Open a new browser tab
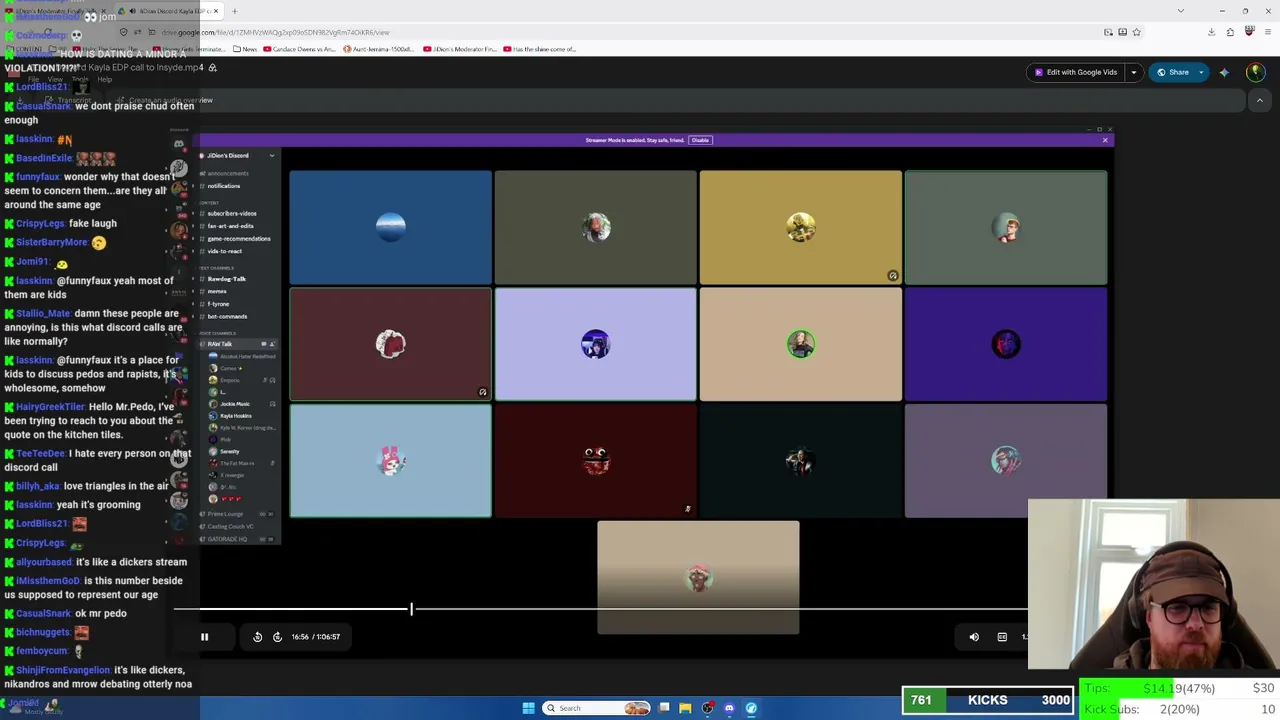 click(x=234, y=11)
